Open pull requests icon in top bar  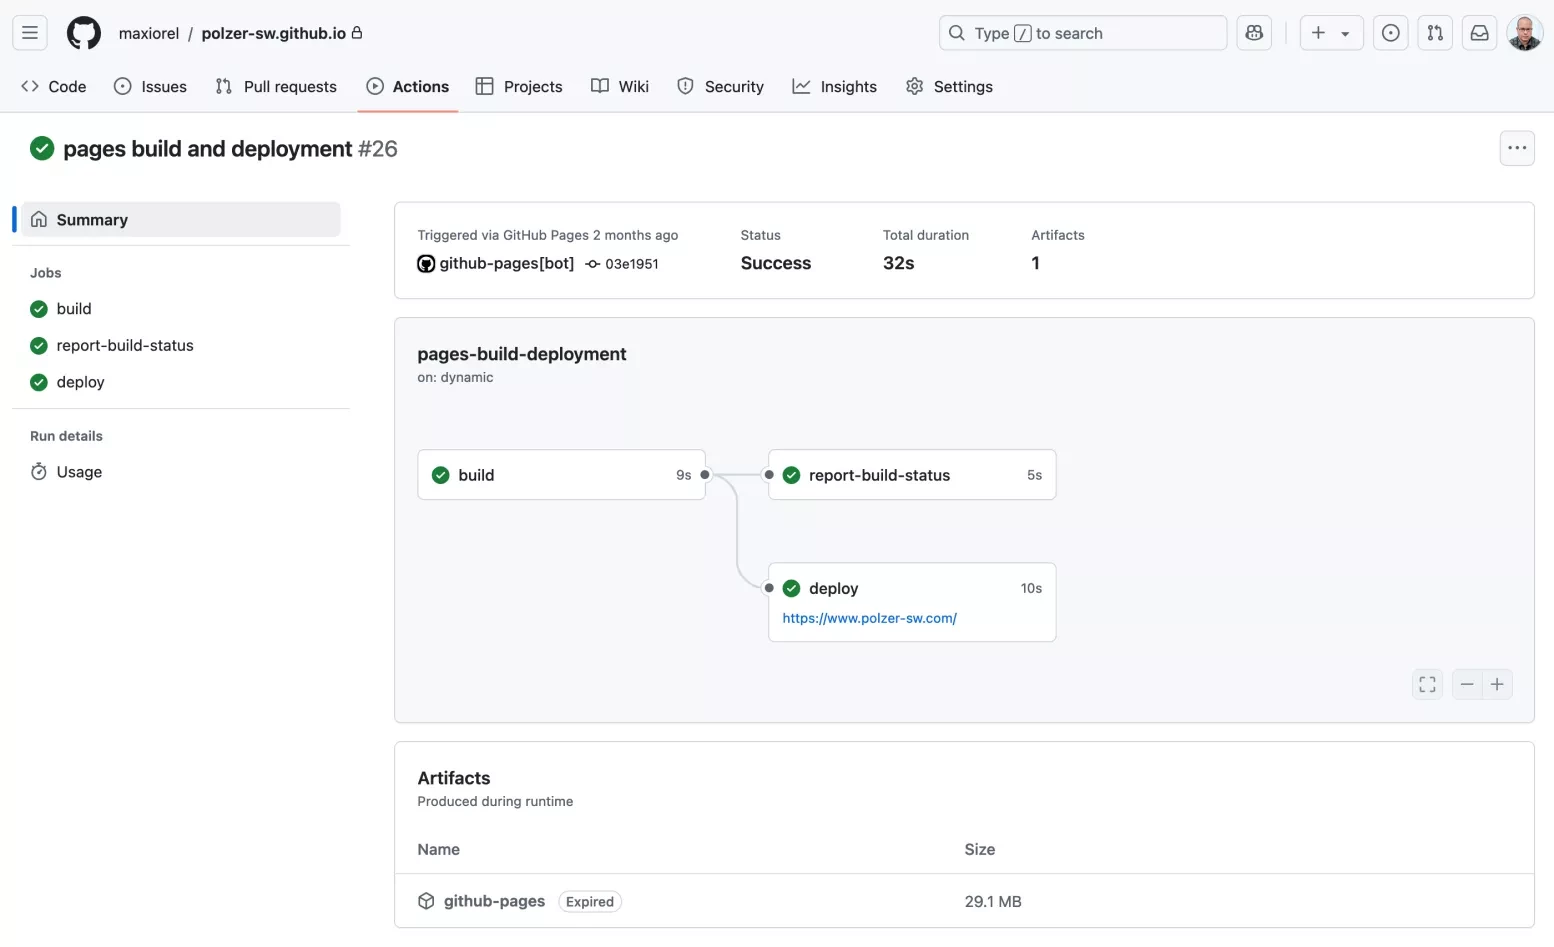pos(1435,33)
